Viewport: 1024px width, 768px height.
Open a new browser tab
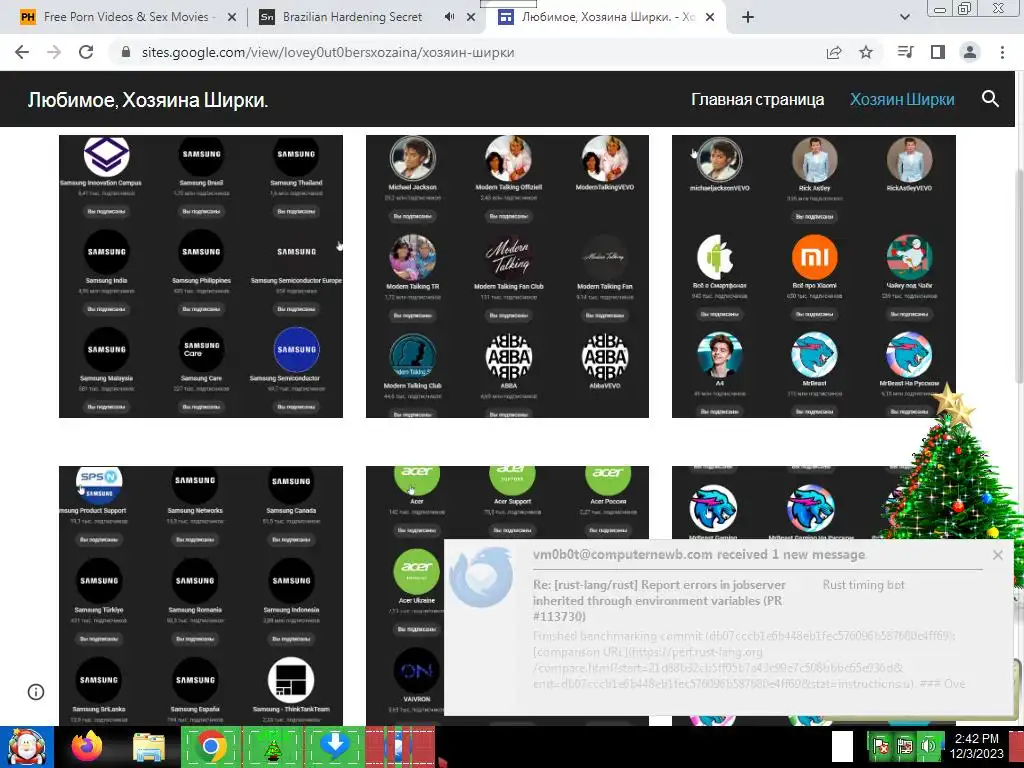(x=748, y=18)
